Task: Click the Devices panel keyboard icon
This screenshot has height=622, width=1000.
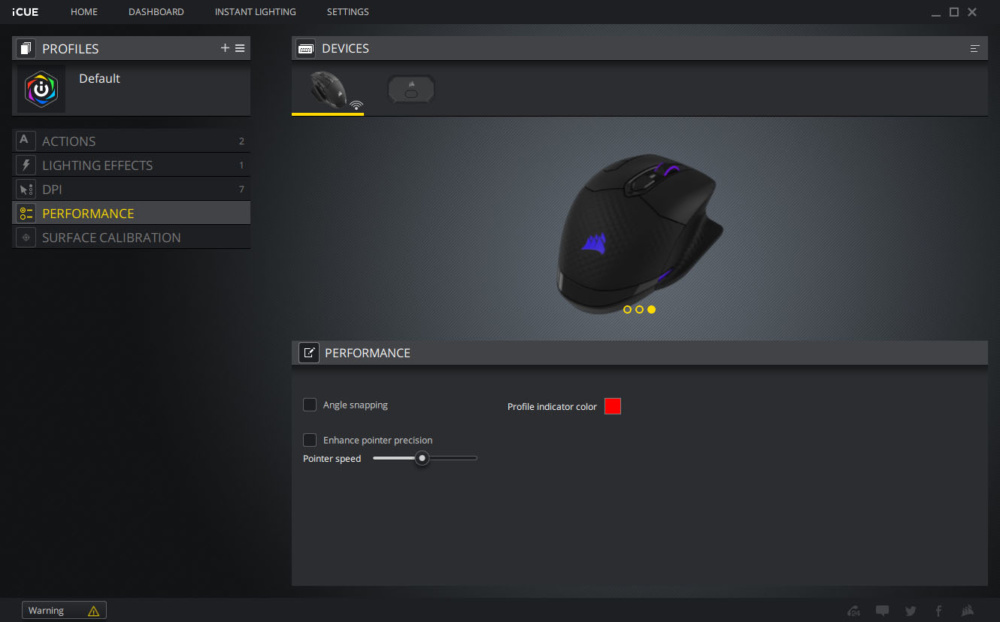Action: 305,48
